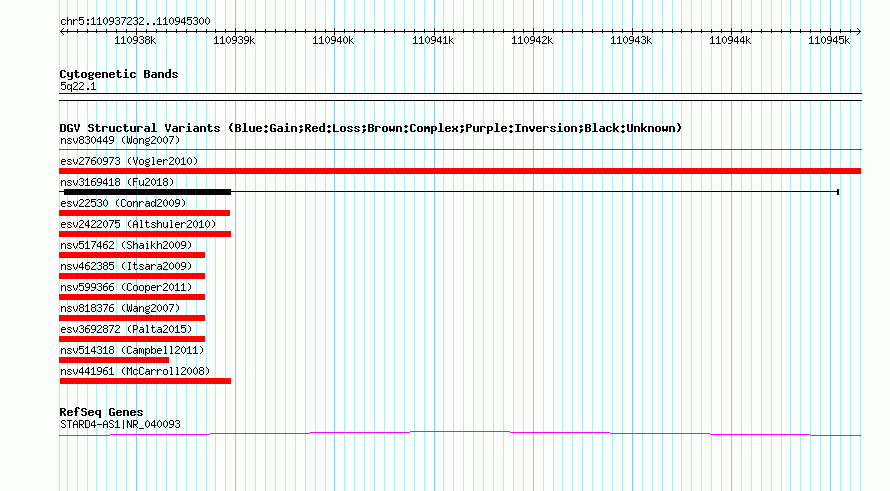Click the Cytogenetic Bands track title
This screenshot has height=491, width=890.
tap(119, 74)
